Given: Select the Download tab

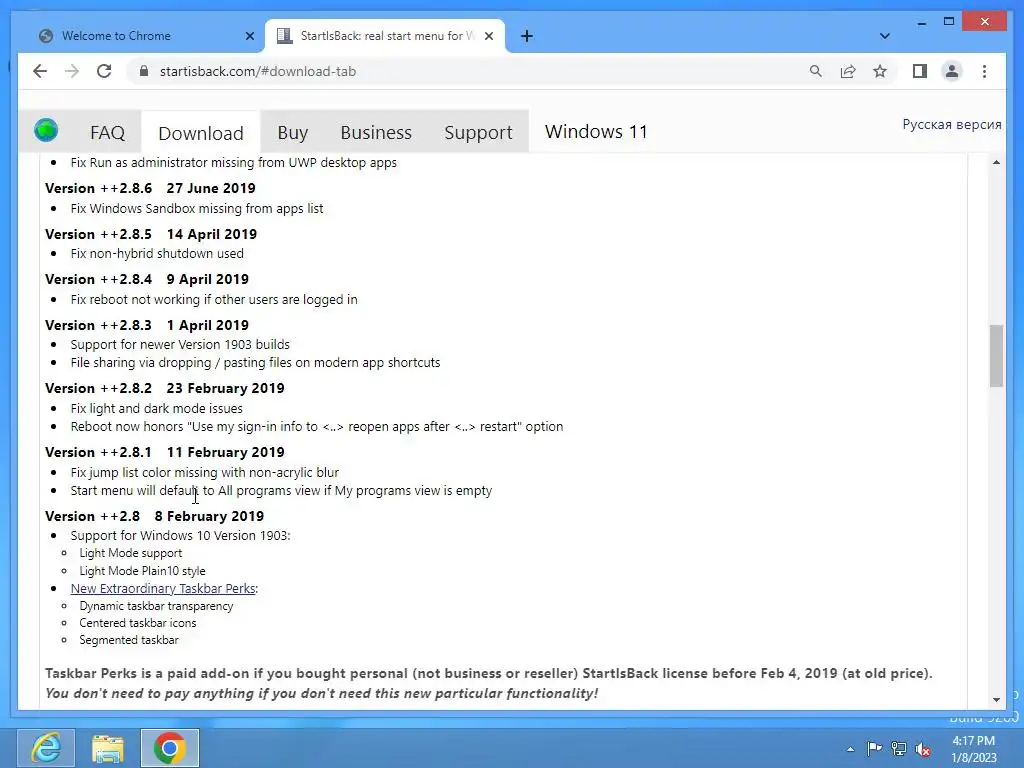Looking at the screenshot, I should [x=200, y=133].
